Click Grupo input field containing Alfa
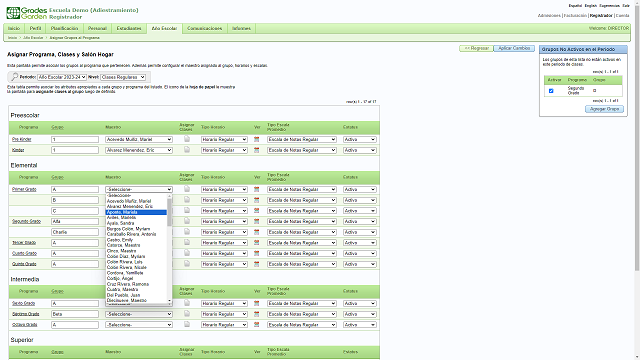This screenshot has width=640, height=360. click(x=75, y=222)
